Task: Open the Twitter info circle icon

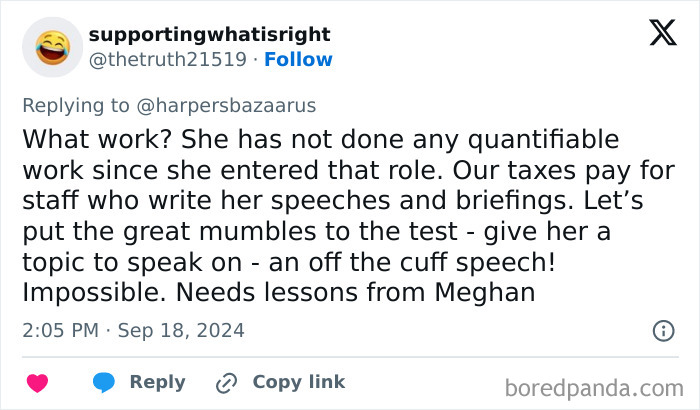Action: point(662,330)
